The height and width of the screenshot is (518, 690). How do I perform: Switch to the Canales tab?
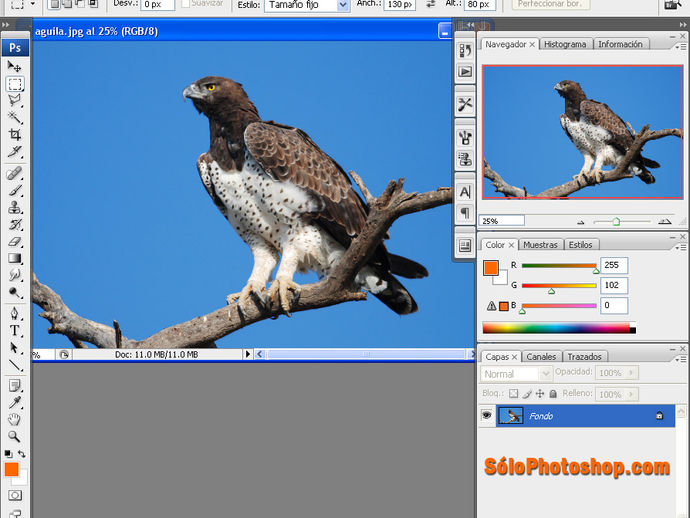pyautogui.click(x=541, y=356)
